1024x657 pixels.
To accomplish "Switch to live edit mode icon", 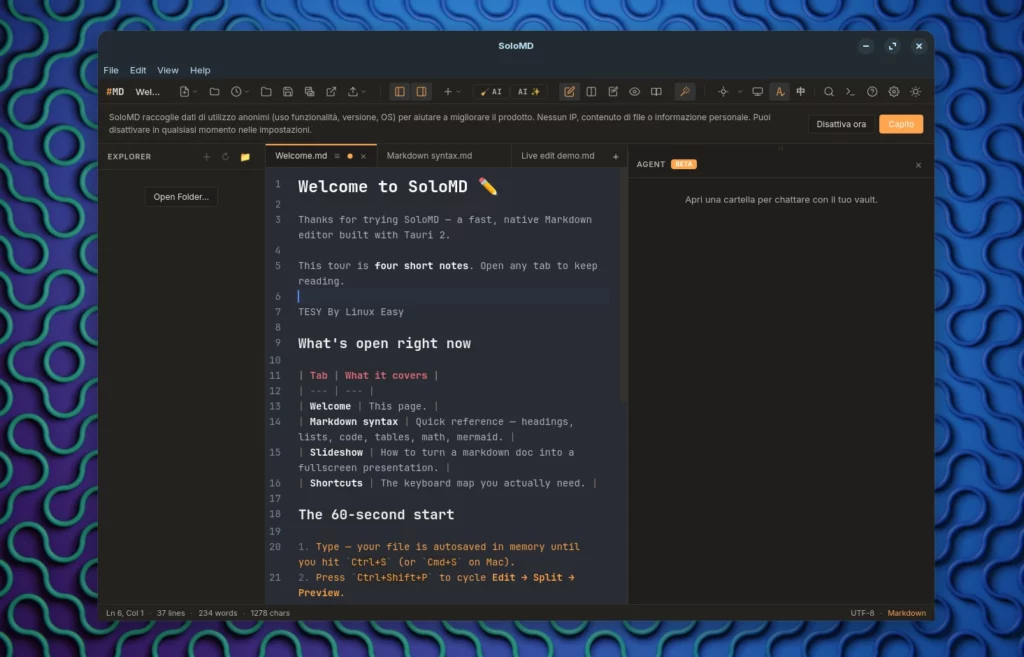I will pyautogui.click(x=613, y=92).
